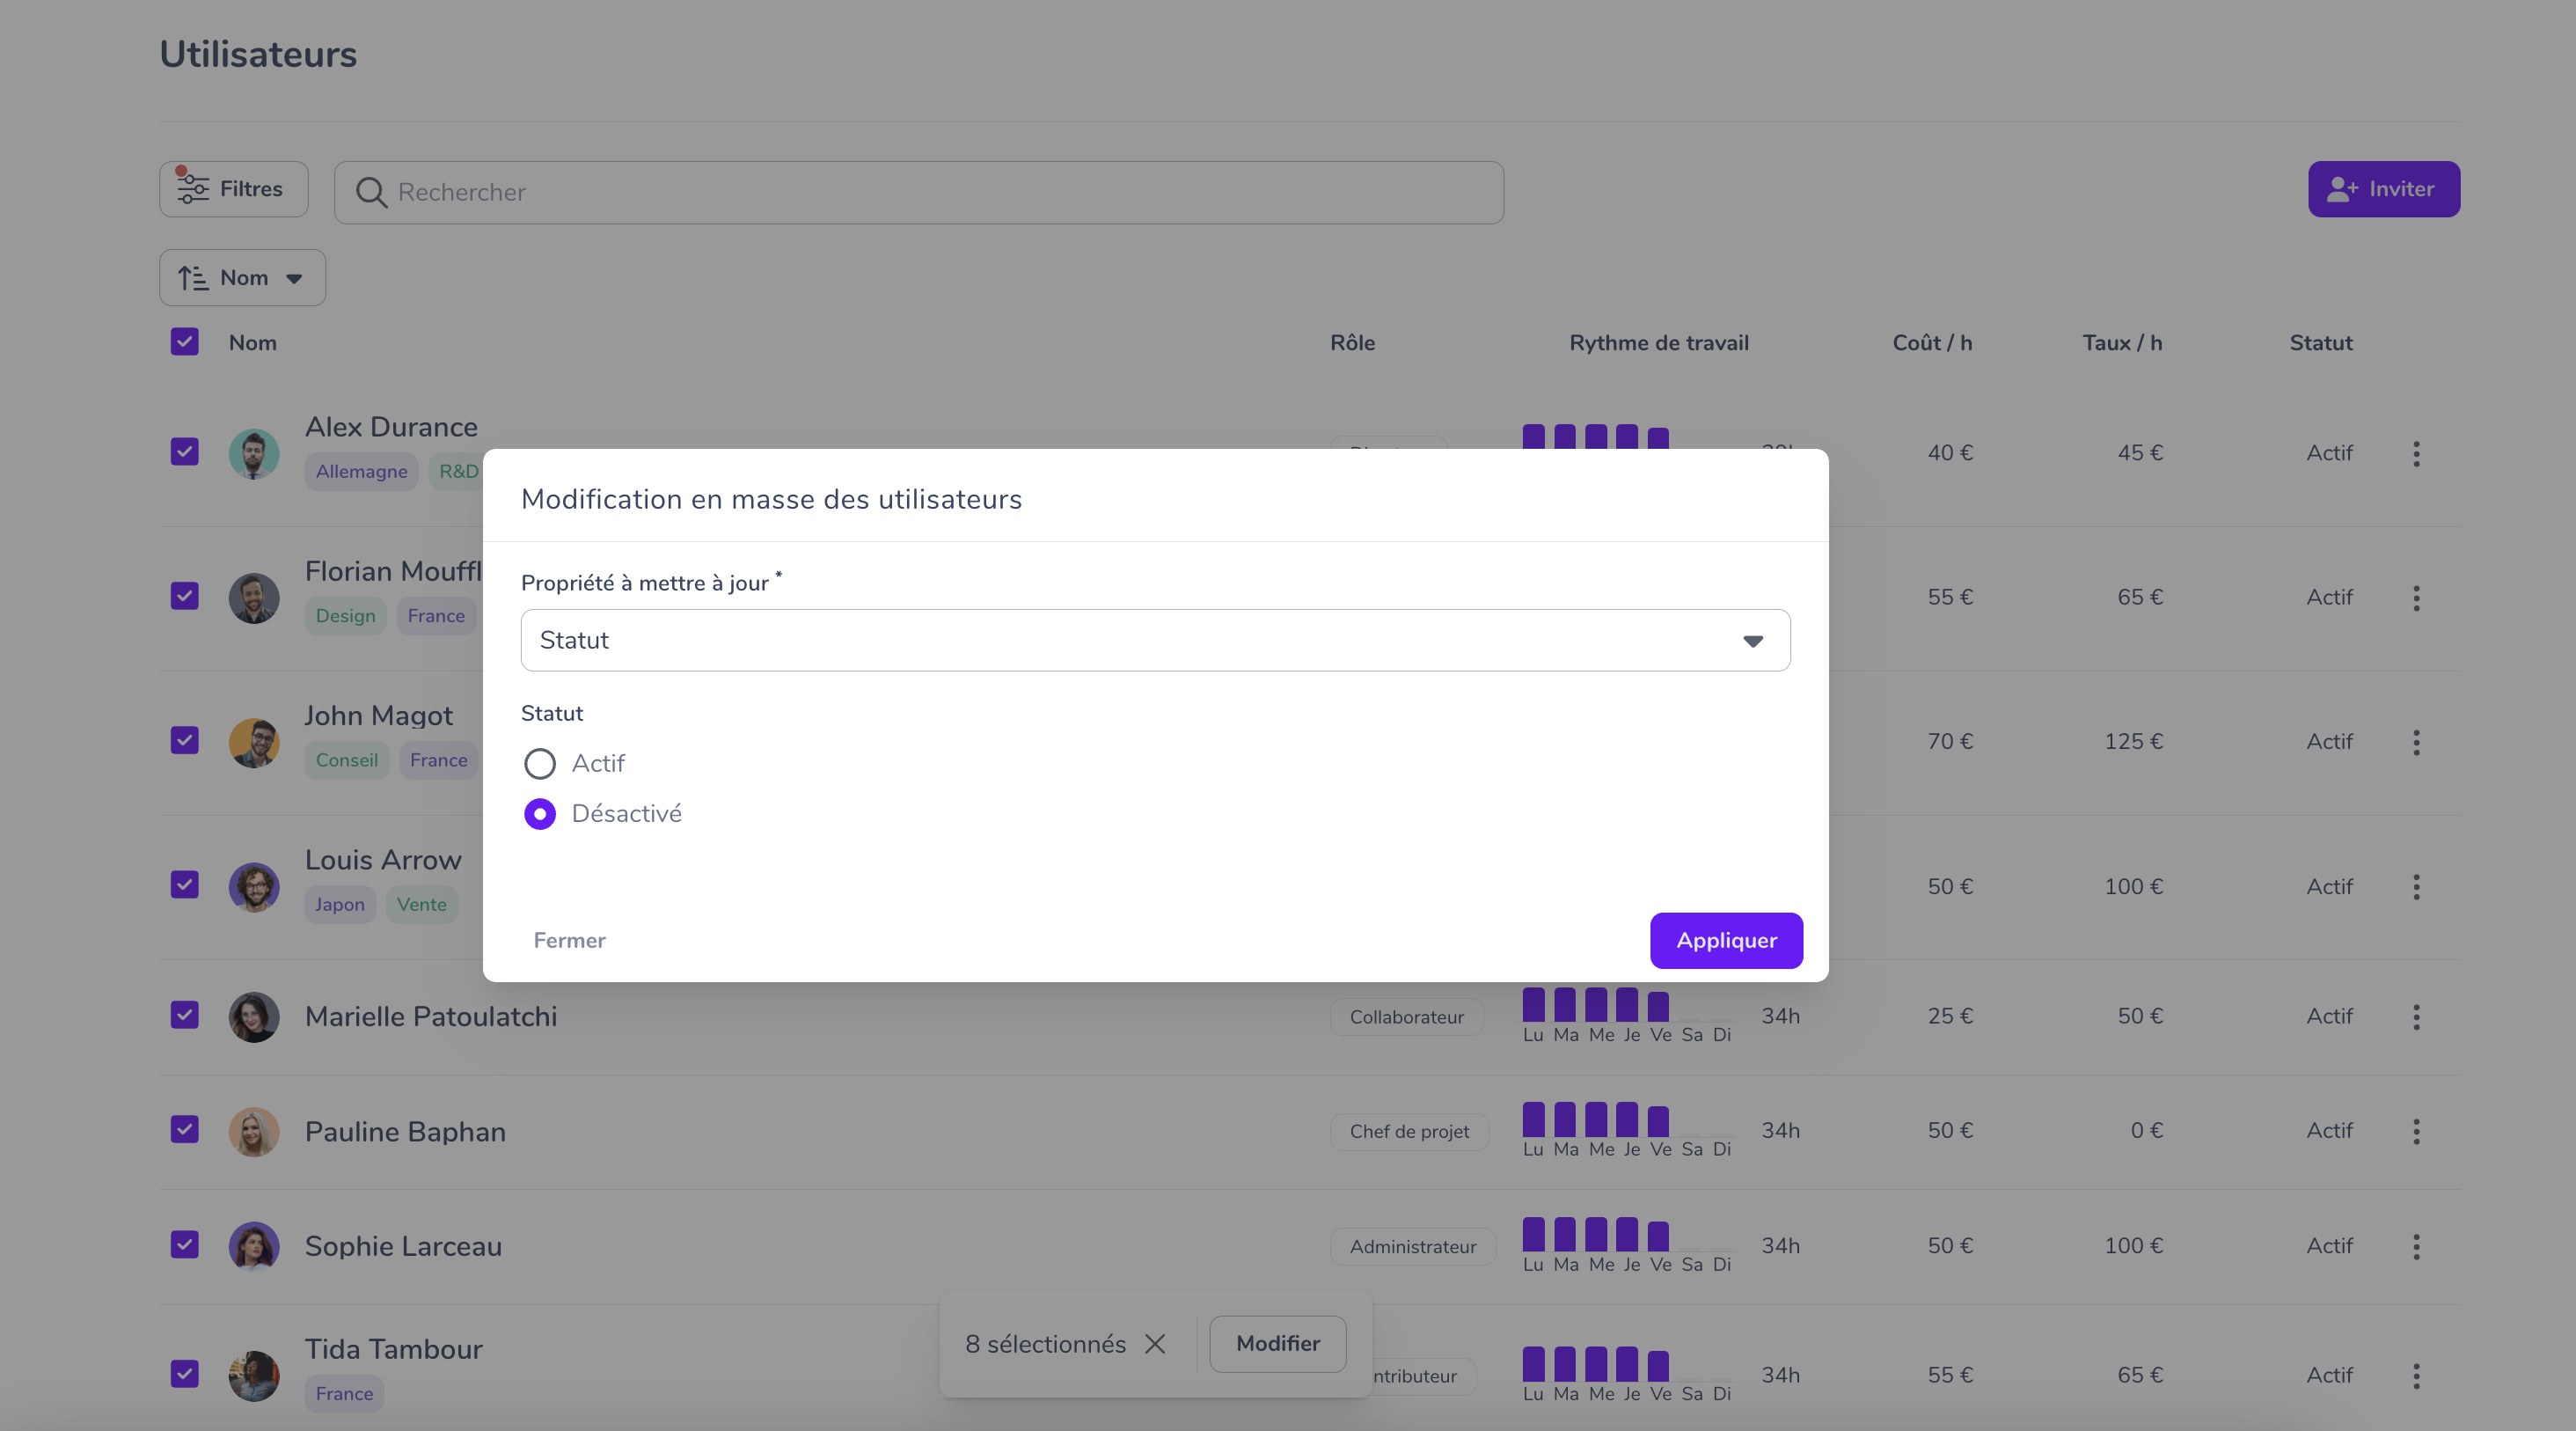Clear selection with X beside 8 sélectionnés
This screenshot has height=1431, width=2576.
tap(1155, 1343)
